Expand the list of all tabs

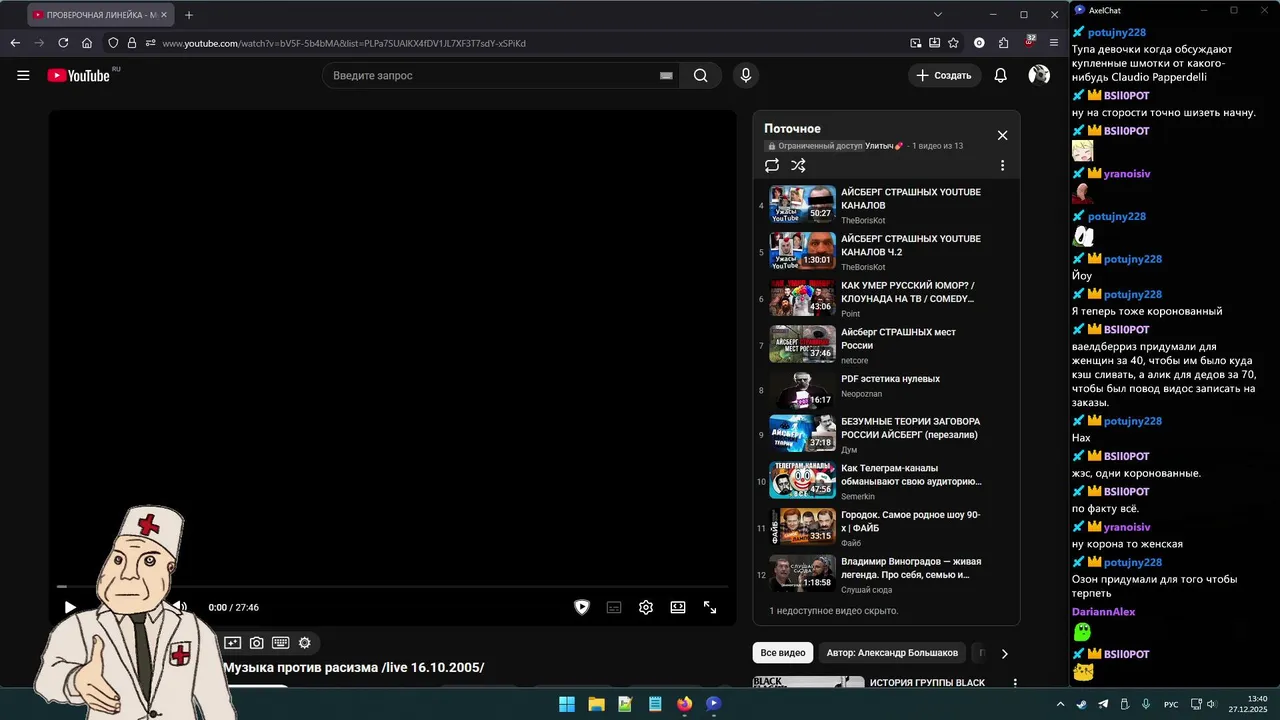click(x=938, y=15)
